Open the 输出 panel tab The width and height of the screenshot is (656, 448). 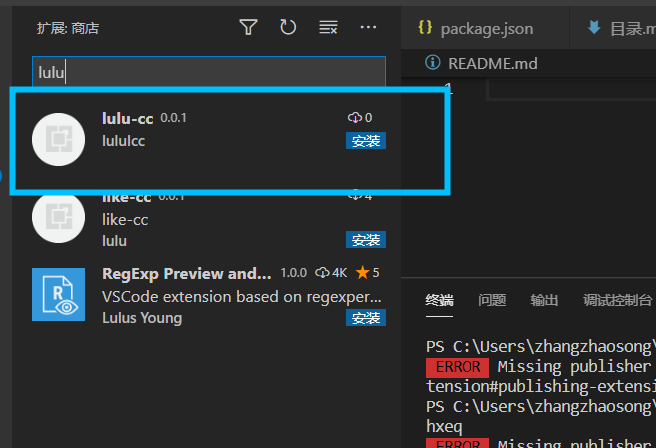tap(544, 300)
